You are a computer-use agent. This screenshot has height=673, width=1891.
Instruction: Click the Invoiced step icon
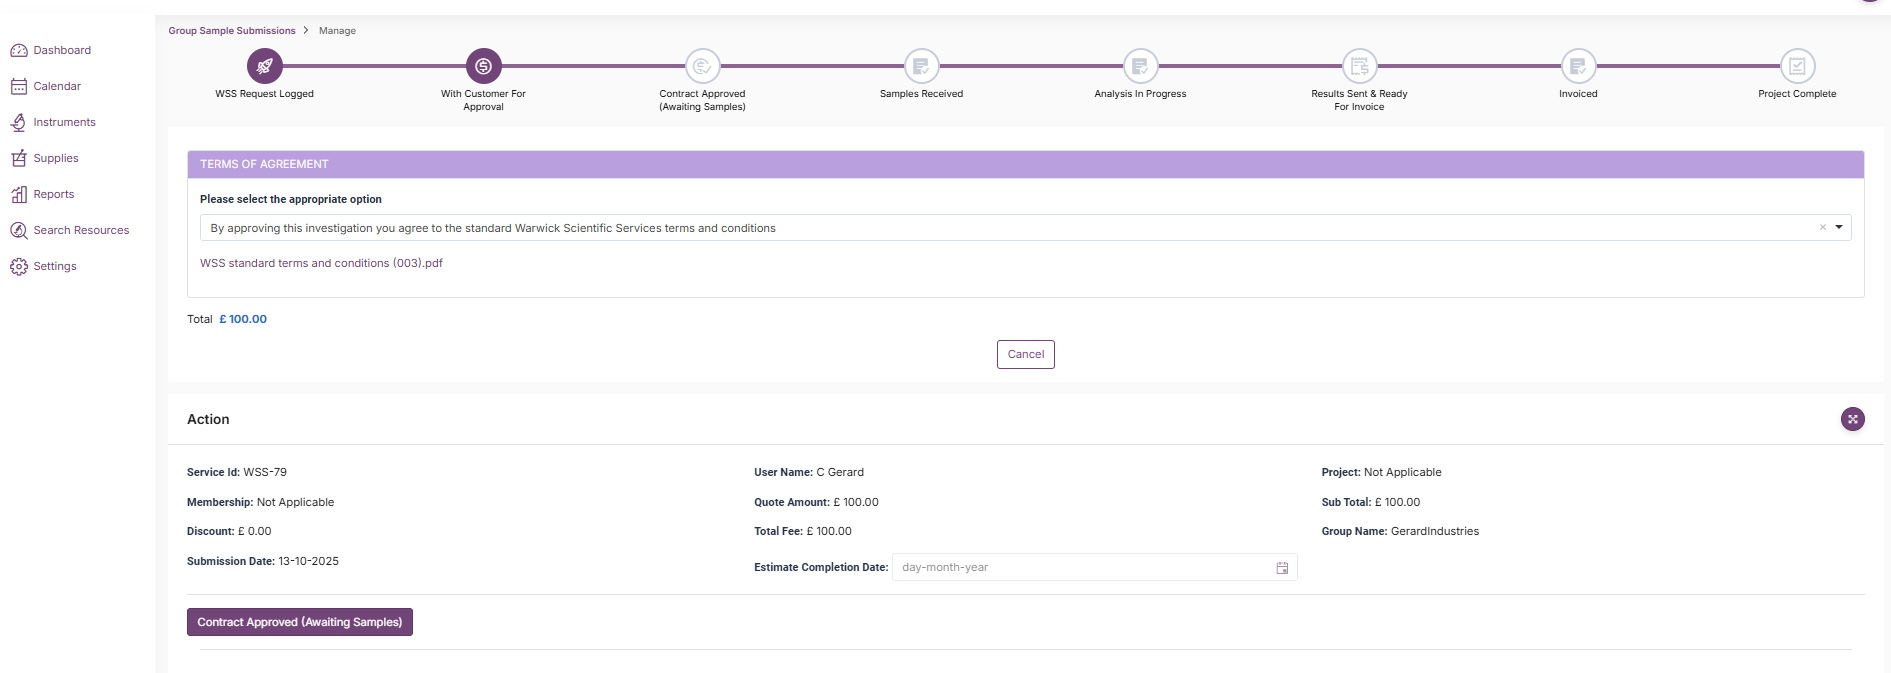coord(1578,66)
